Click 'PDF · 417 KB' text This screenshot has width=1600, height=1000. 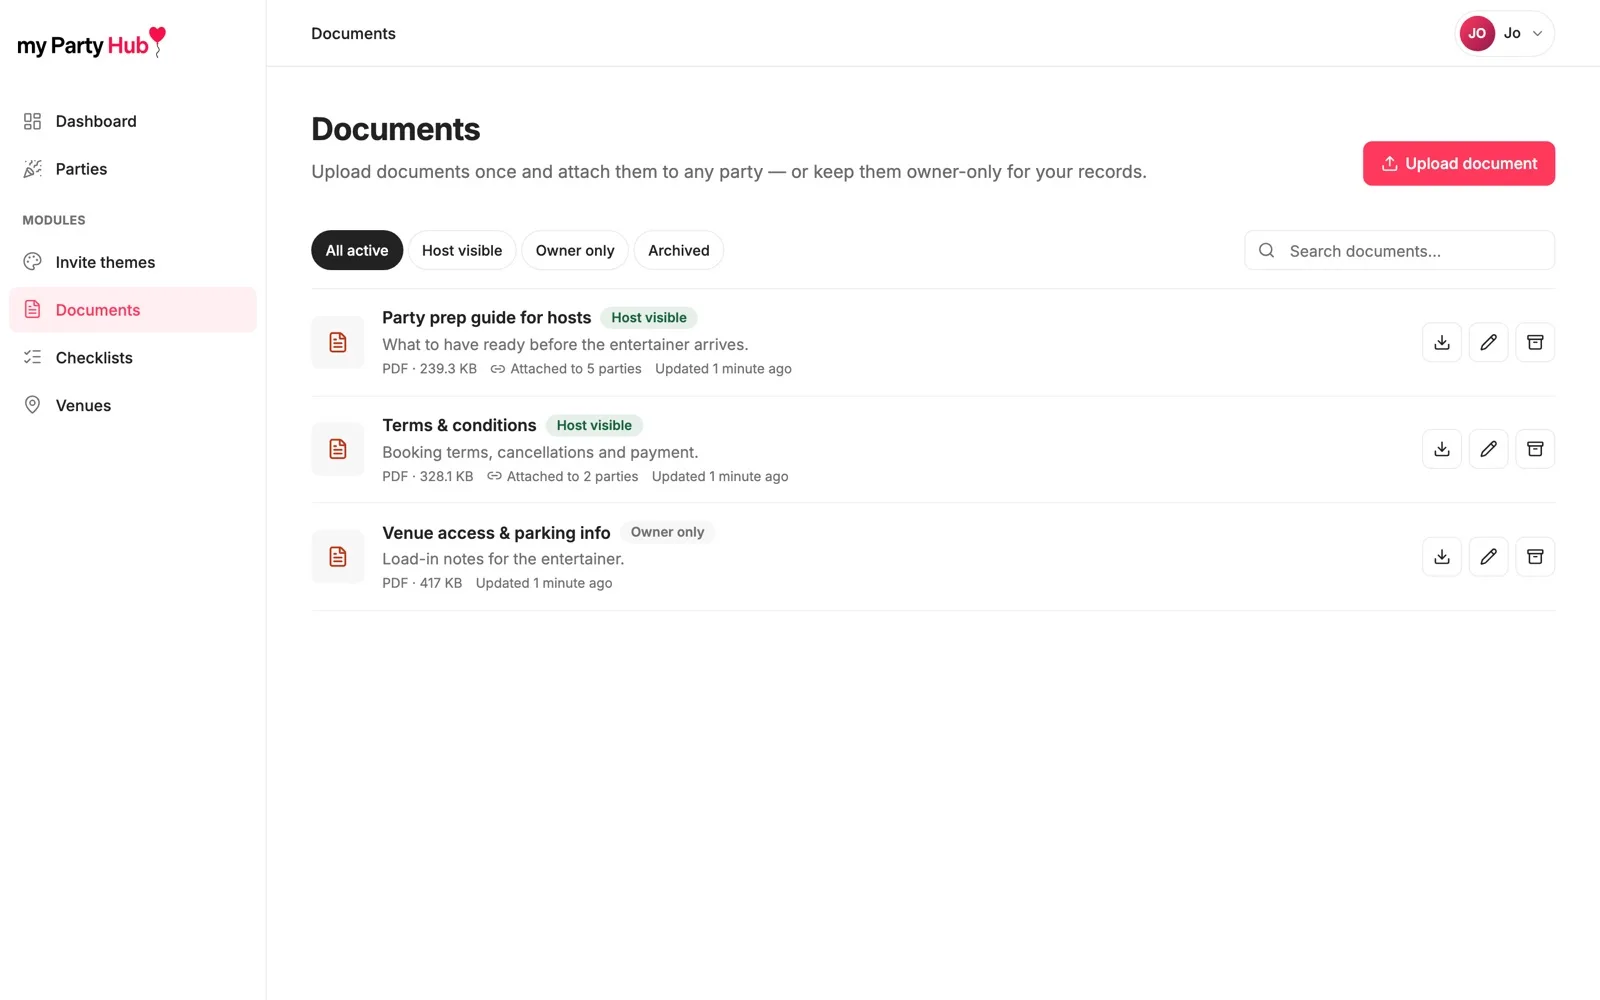[x=422, y=583]
